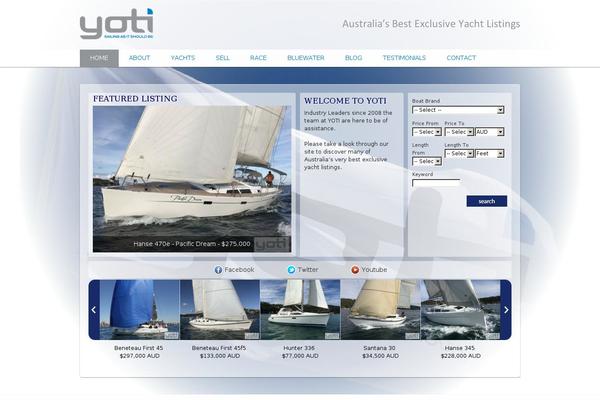Open the Beneteau First 45f5 thumbnail

(220, 310)
